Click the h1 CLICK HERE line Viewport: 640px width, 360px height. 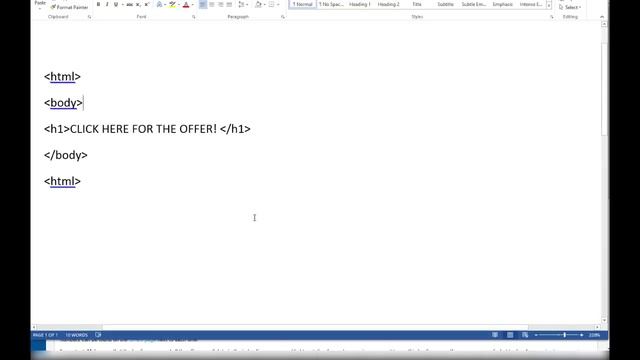tap(147, 129)
